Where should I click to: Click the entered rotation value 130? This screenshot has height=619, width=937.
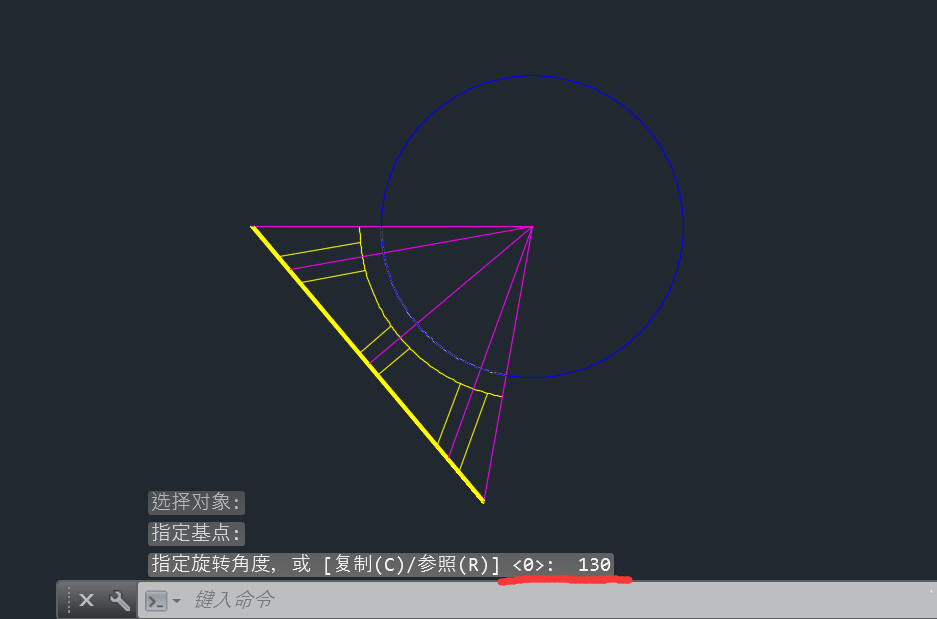(594, 565)
